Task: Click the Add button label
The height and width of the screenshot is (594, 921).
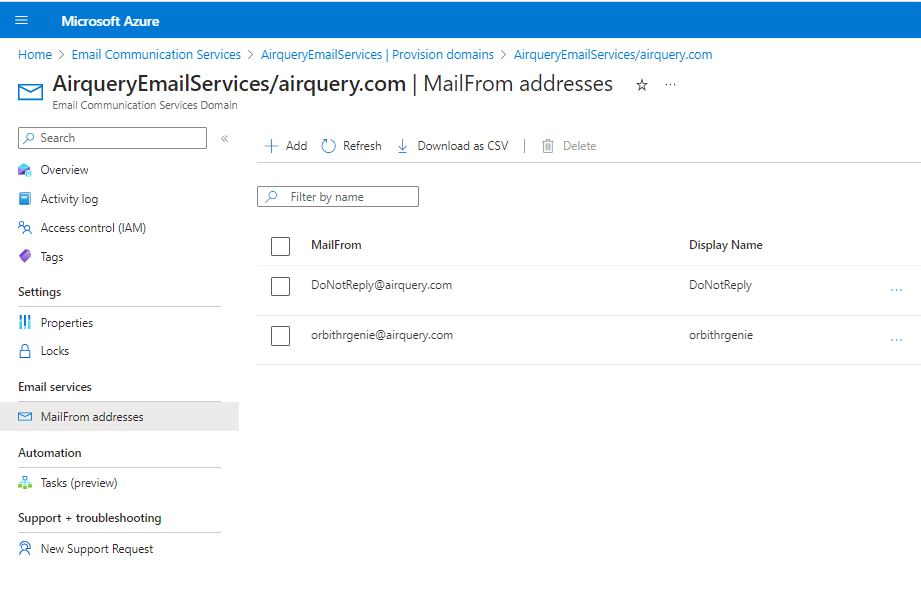Action: [296, 146]
